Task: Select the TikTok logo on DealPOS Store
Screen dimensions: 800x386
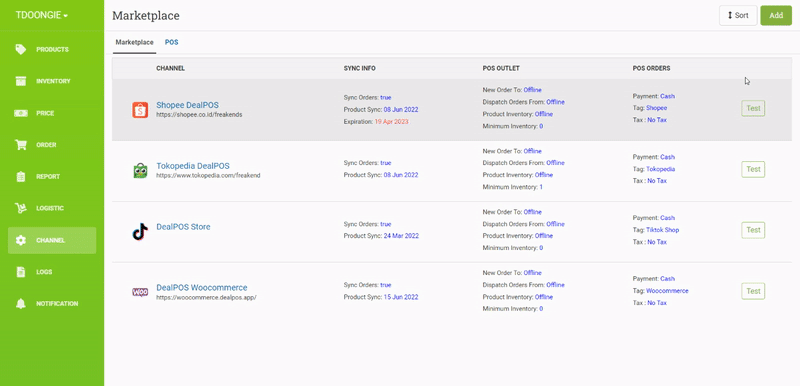Action: (140, 231)
